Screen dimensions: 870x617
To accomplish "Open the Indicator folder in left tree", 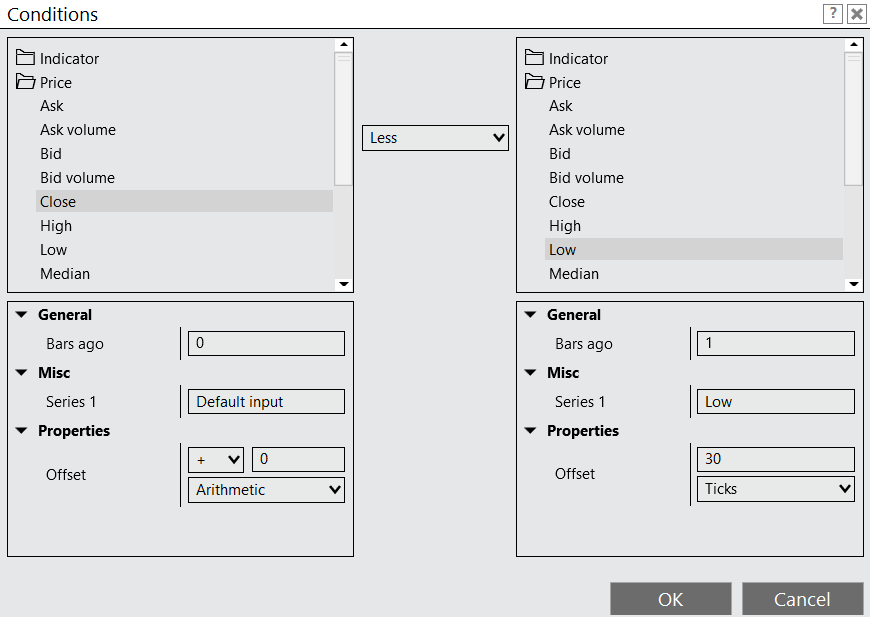I will (25, 58).
